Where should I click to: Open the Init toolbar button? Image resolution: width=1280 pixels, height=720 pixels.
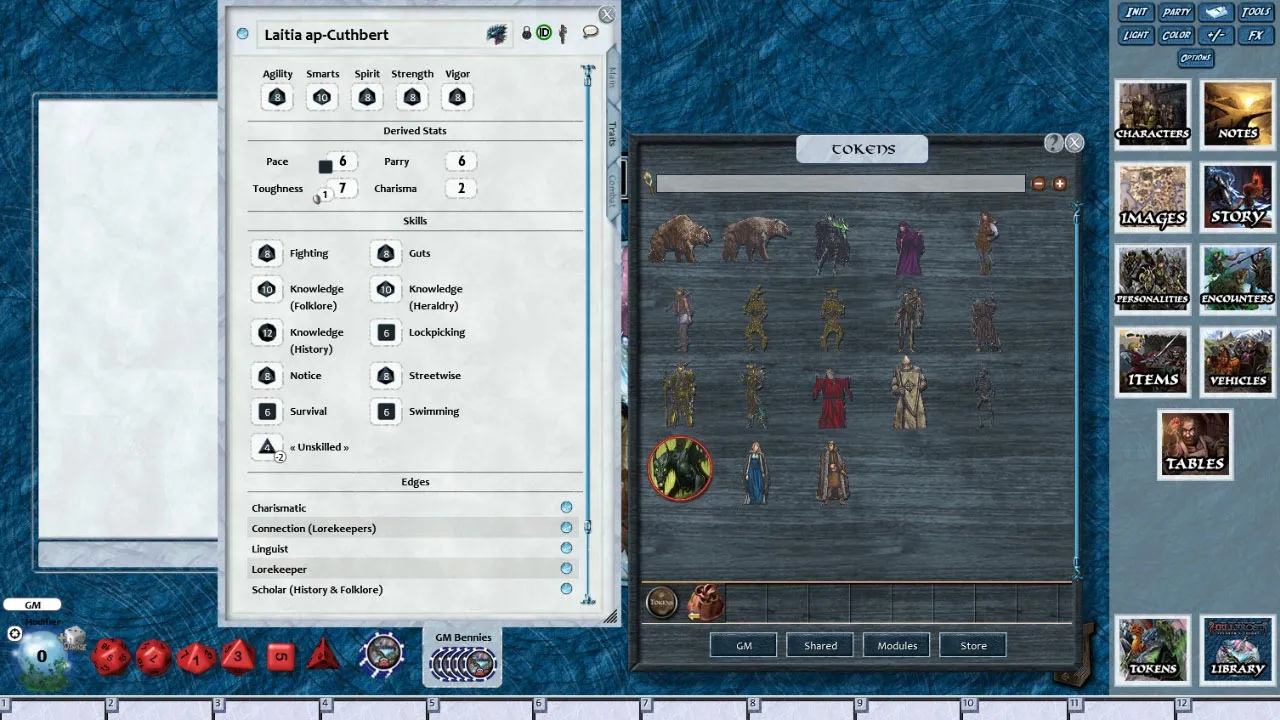point(1136,12)
